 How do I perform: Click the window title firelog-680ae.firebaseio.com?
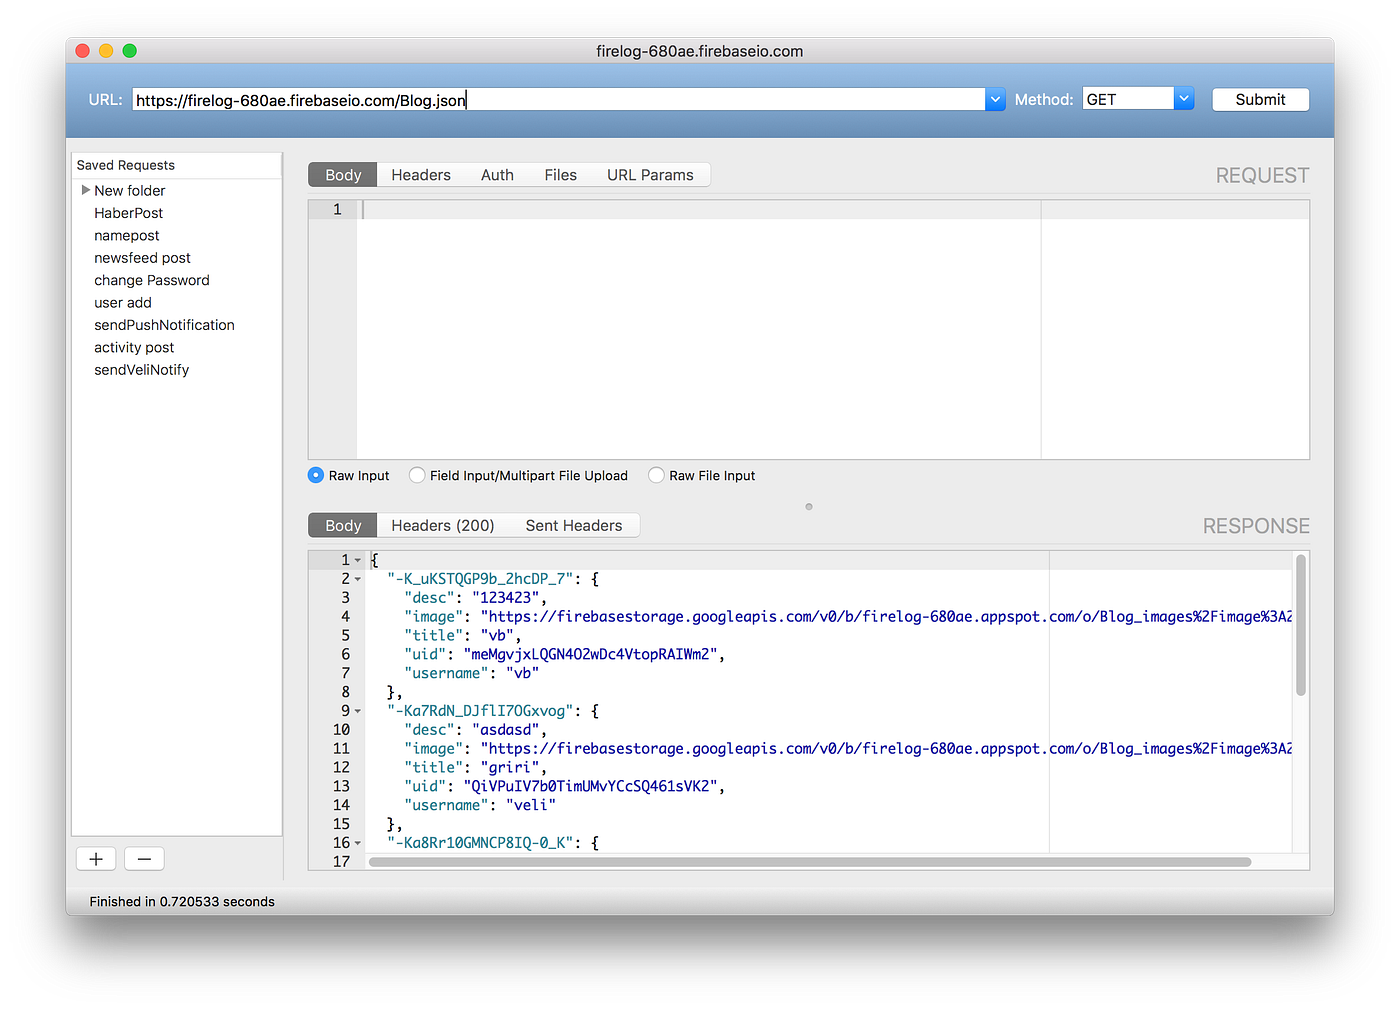tap(699, 51)
